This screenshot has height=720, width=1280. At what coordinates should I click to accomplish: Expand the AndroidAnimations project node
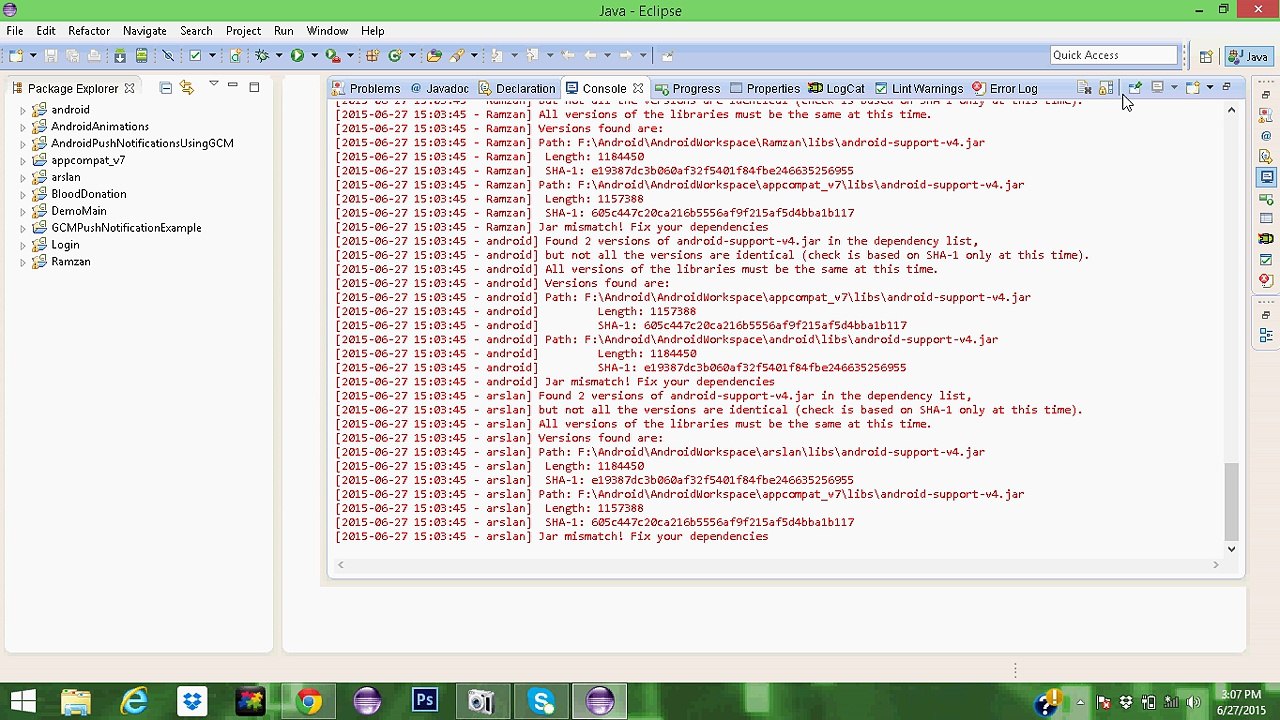tap(23, 127)
